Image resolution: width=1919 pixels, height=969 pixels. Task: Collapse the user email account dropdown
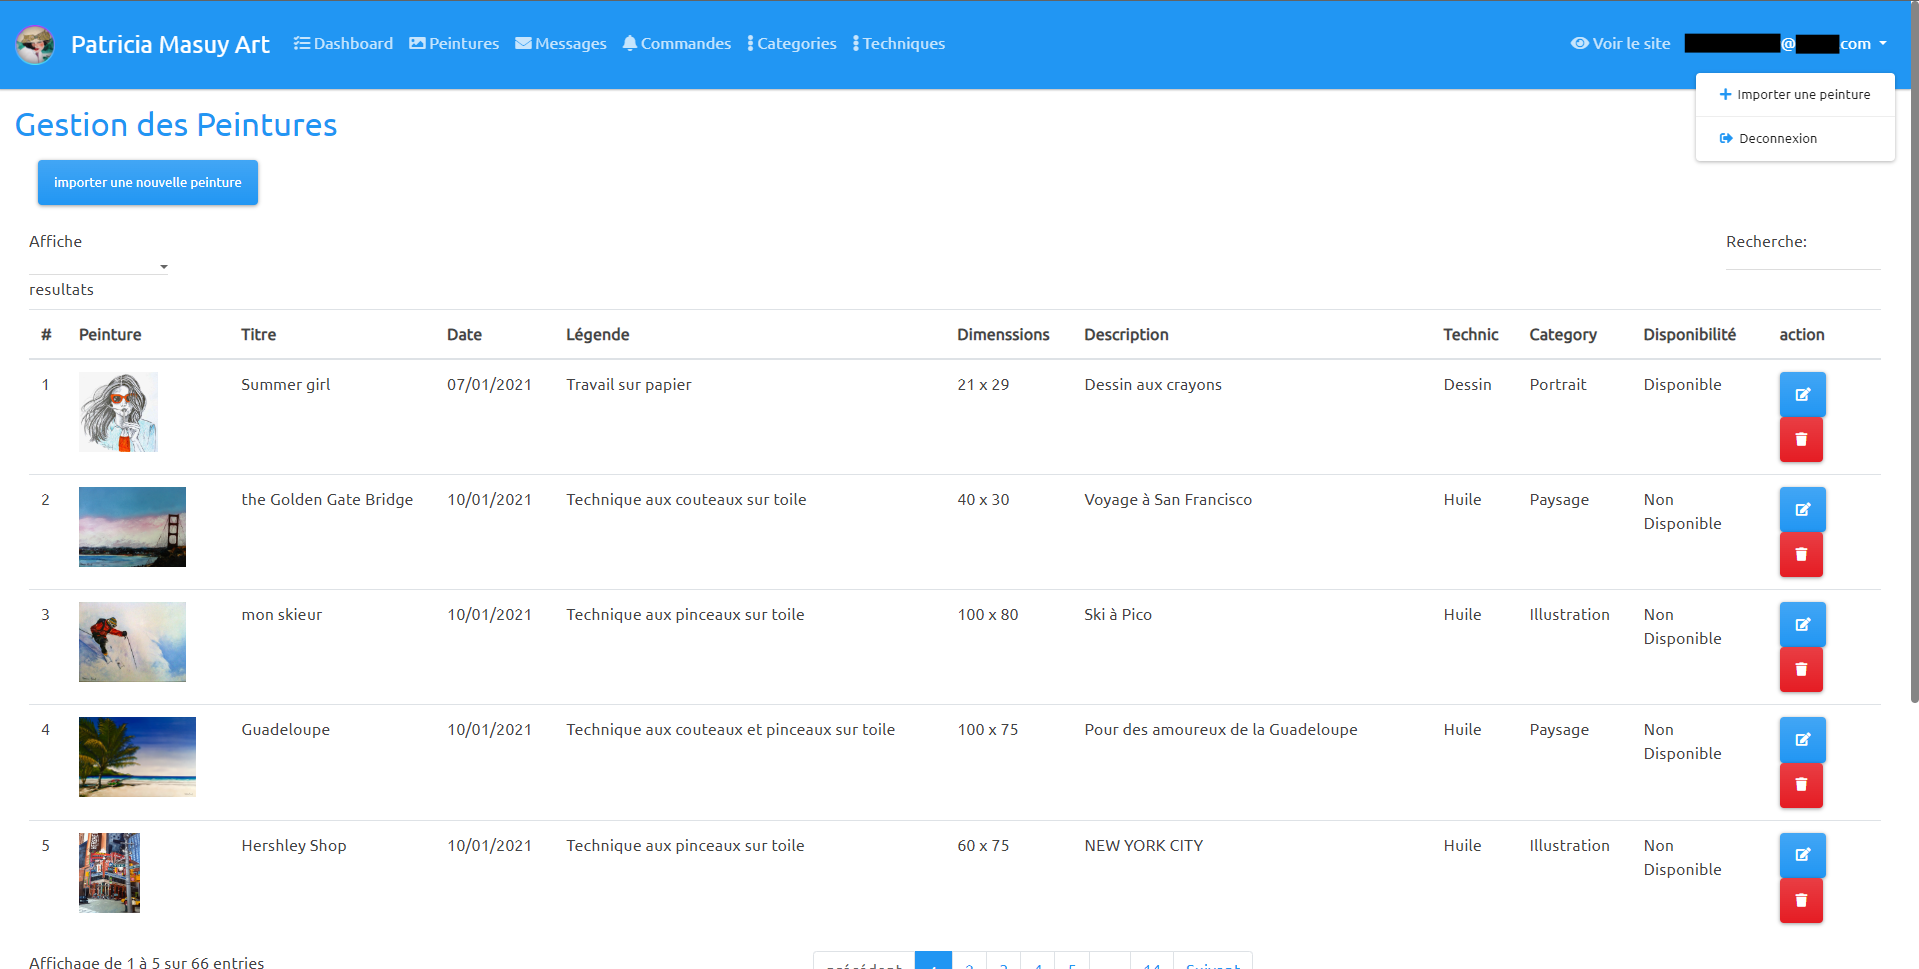click(x=1785, y=44)
